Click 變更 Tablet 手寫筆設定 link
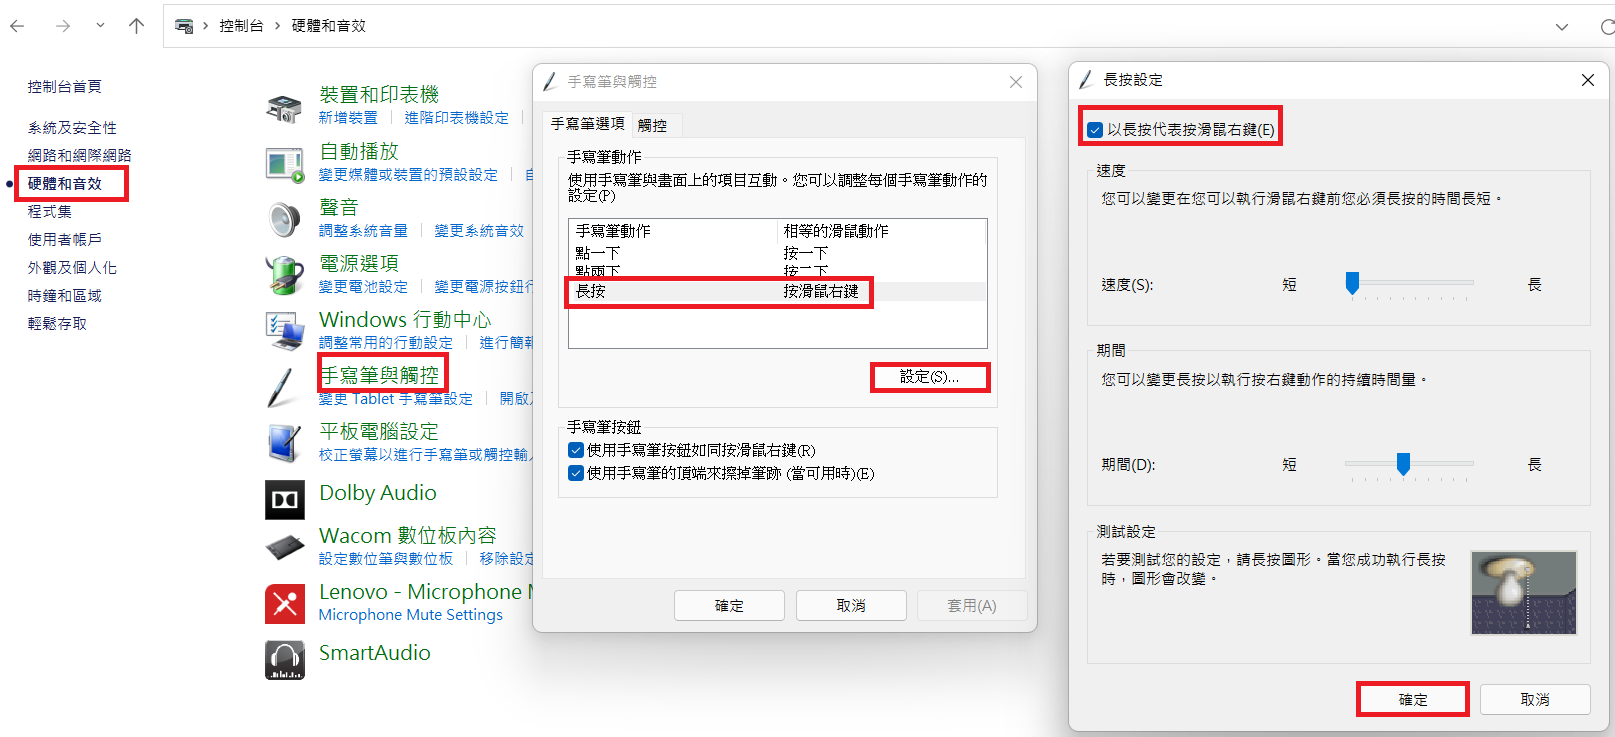Viewport: 1615px width, 737px height. pos(396,399)
